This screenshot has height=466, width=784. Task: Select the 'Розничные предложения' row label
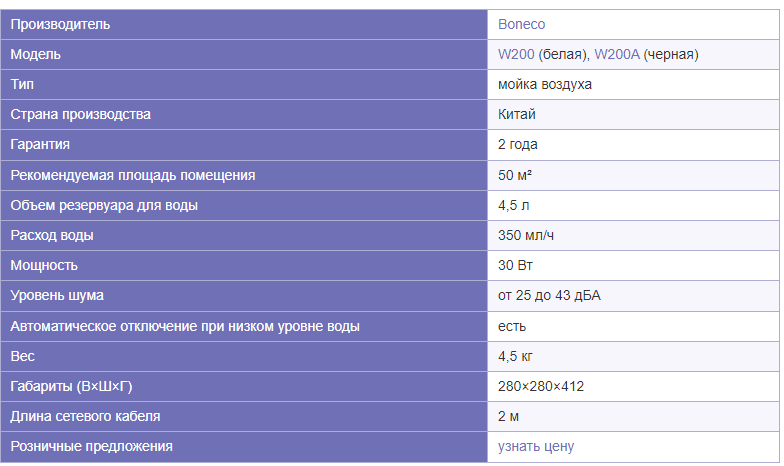pyautogui.click(x=92, y=446)
